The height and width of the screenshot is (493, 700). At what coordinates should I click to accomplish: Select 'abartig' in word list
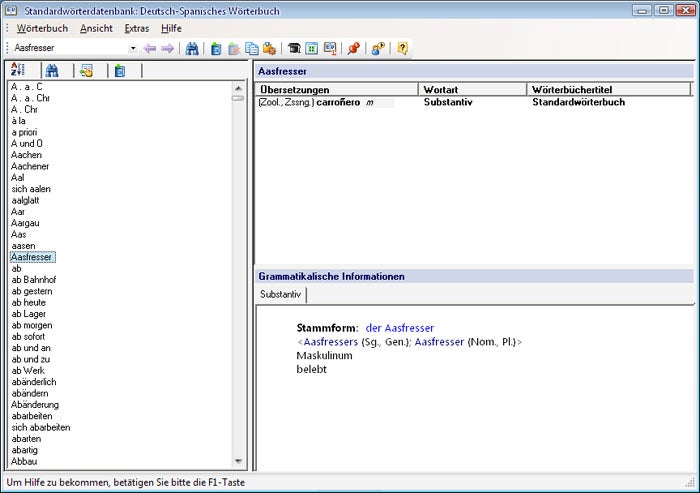click(25, 450)
